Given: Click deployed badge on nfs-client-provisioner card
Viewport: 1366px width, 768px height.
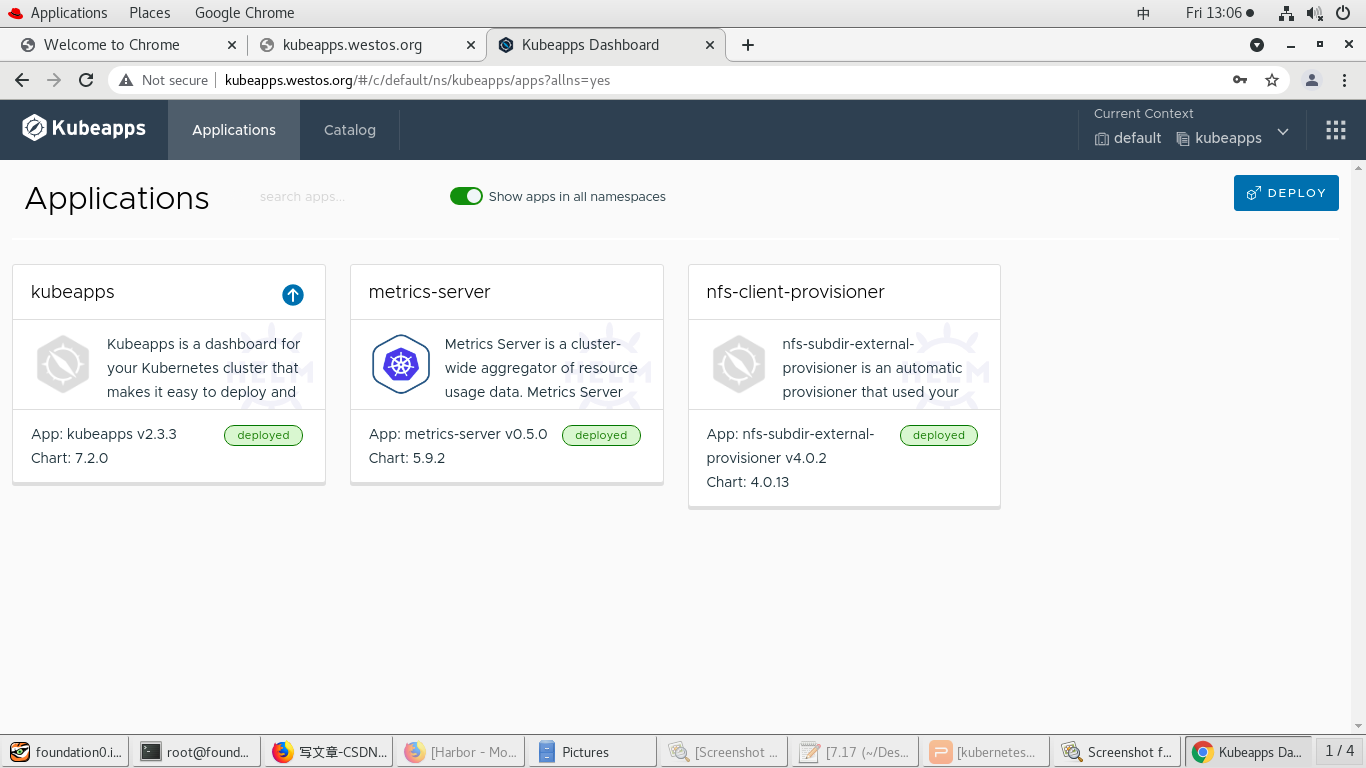Looking at the screenshot, I should pos(939,435).
